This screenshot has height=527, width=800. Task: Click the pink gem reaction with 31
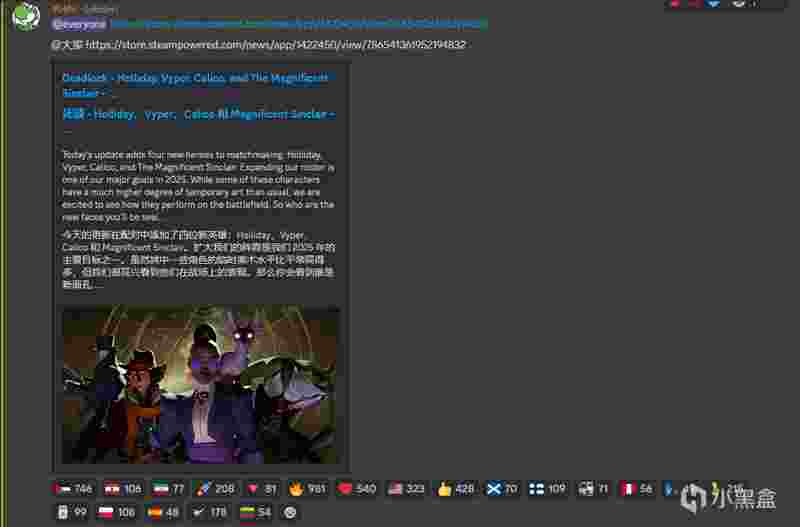click(x=261, y=489)
